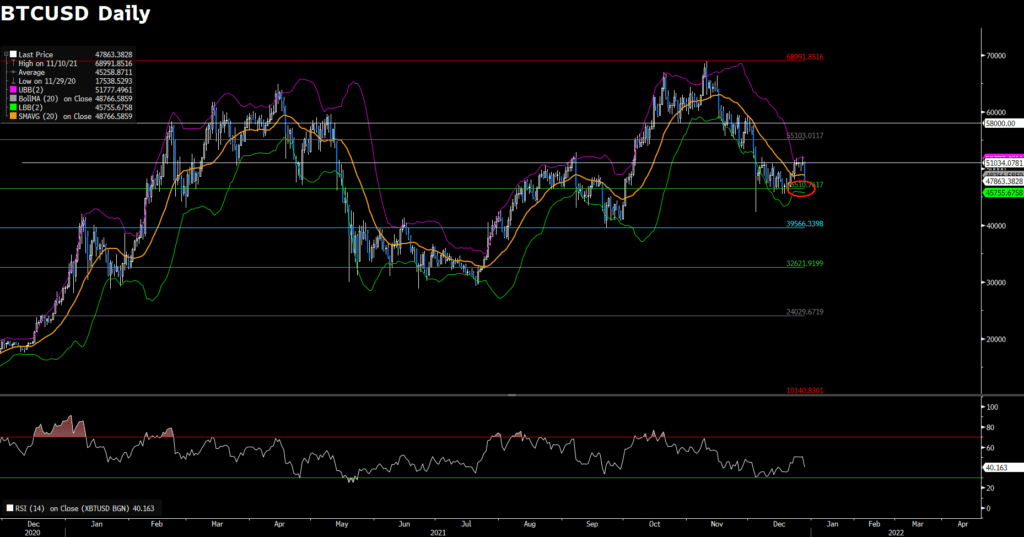Select the 'SMAVG (20) on Close' legend label
Image resolution: width=1024 pixels, height=537 pixels.
pyautogui.click(x=55, y=116)
